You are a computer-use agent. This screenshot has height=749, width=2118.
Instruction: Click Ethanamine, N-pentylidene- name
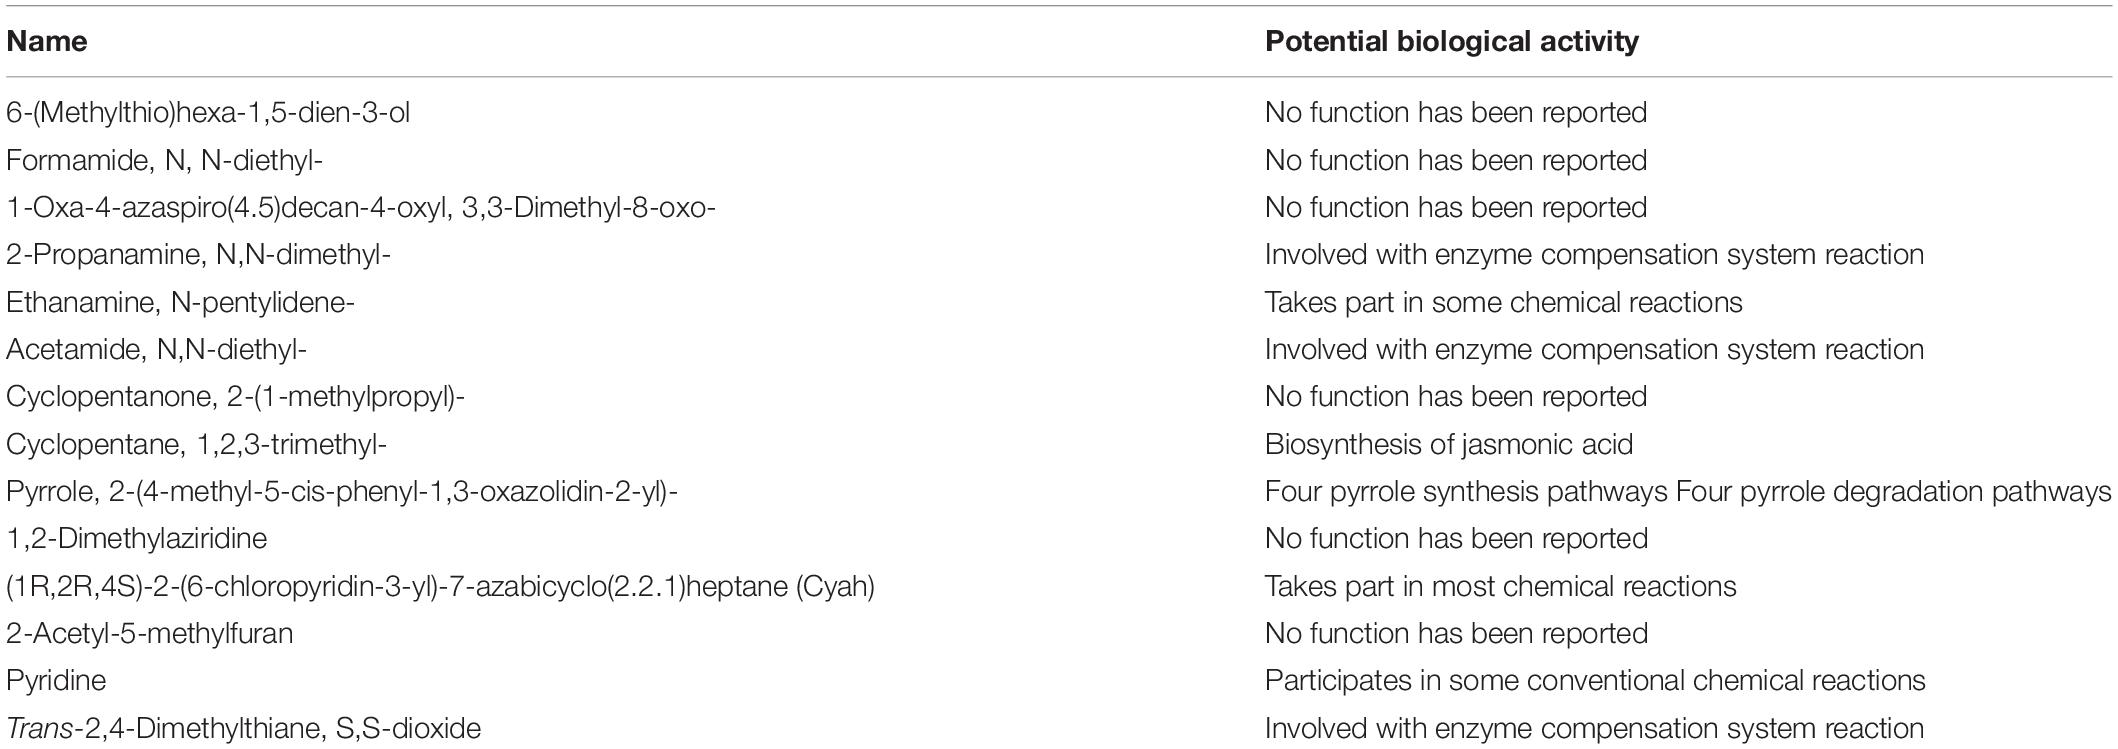tap(181, 302)
